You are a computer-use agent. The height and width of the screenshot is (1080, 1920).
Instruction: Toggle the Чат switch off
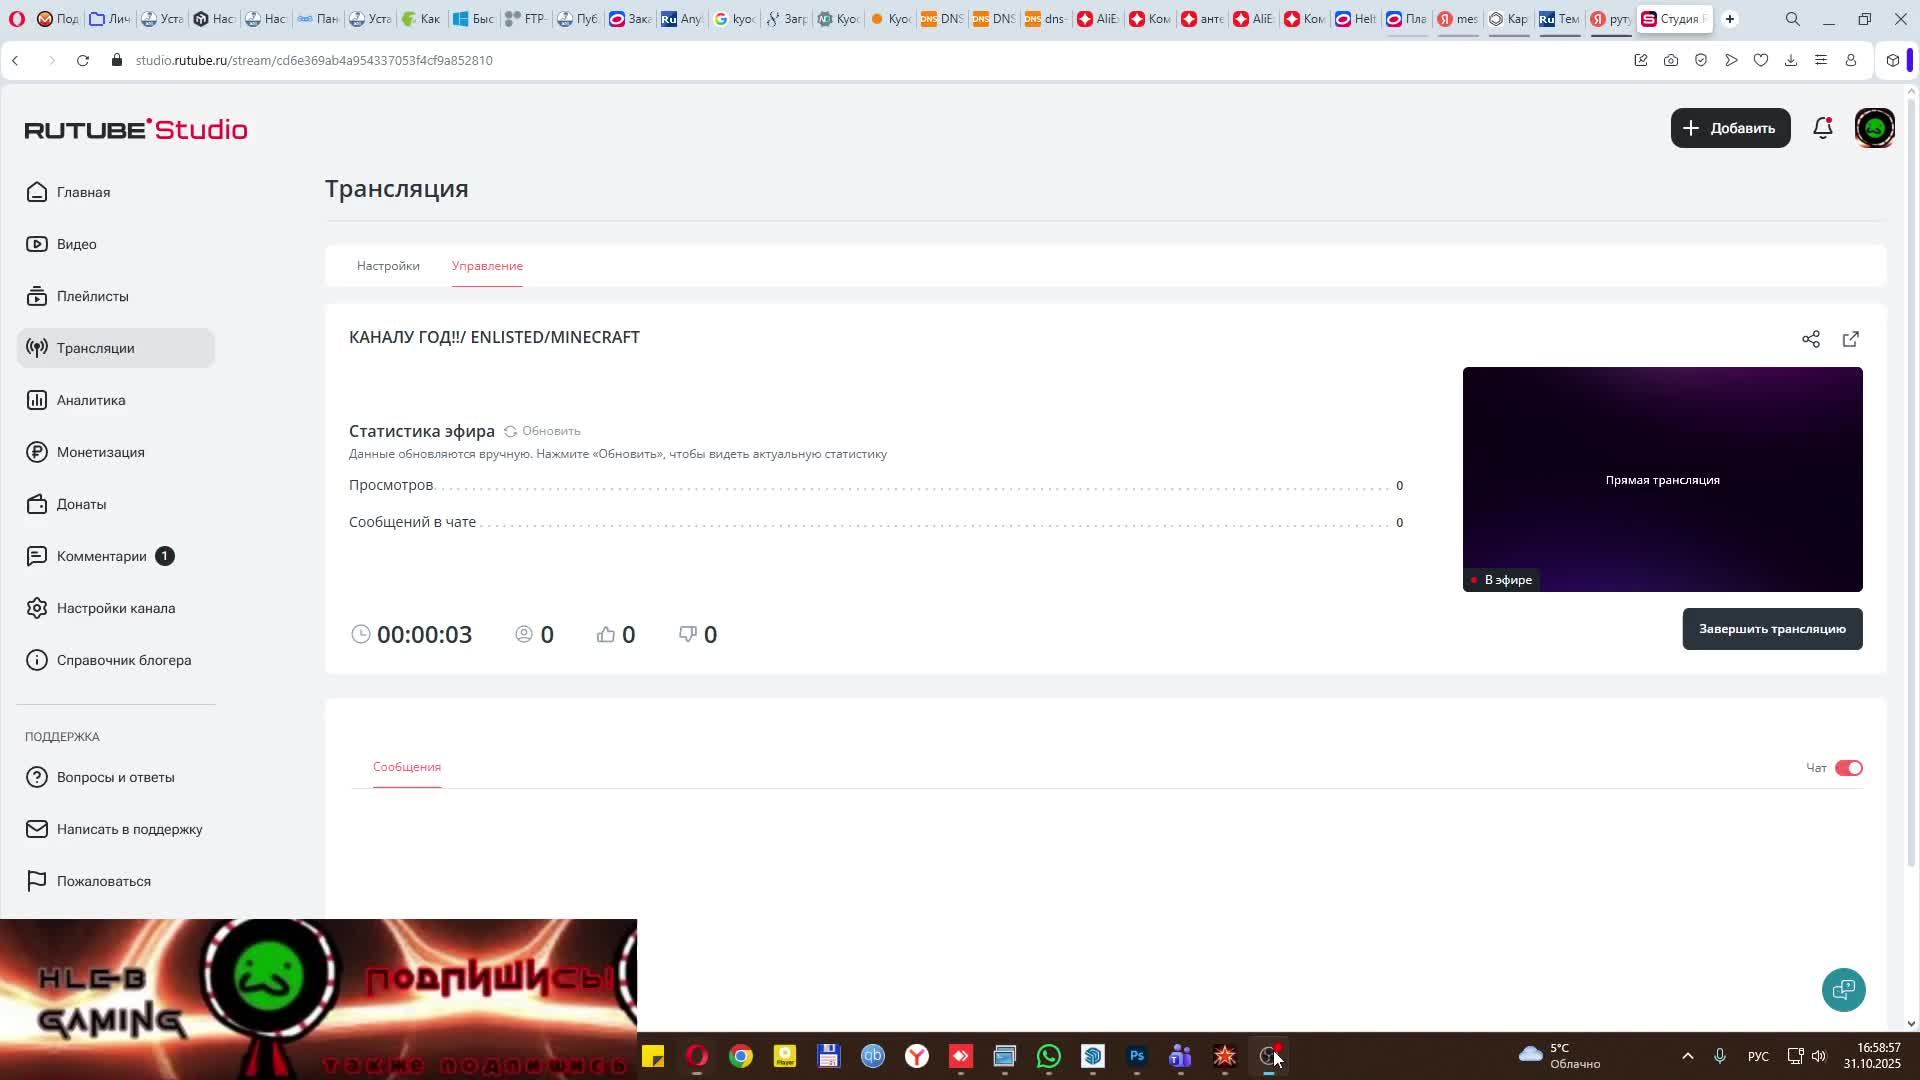(1848, 768)
